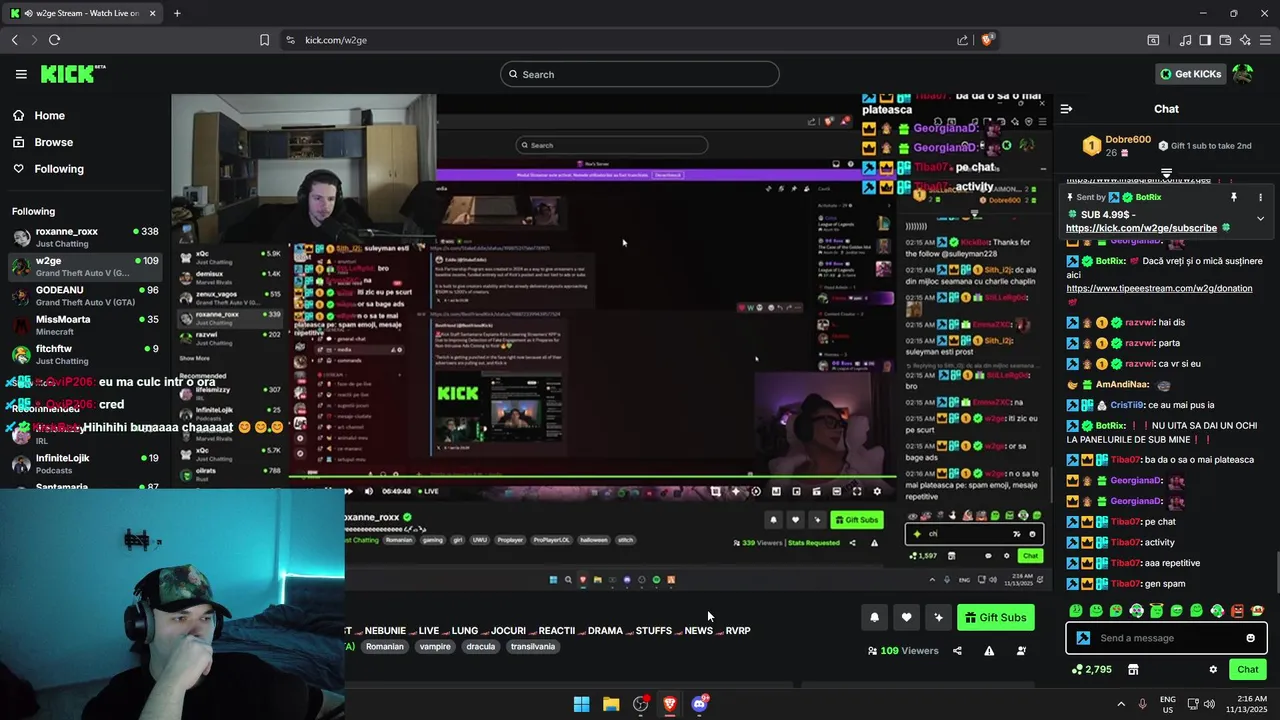Click the green Gift Subs button
1280x720 pixels.
996,617
